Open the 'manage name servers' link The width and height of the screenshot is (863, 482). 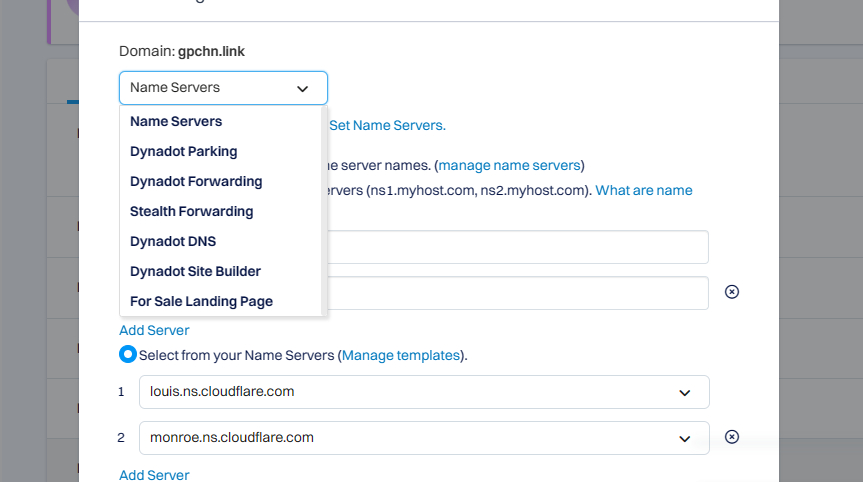pyautogui.click(x=509, y=165)
